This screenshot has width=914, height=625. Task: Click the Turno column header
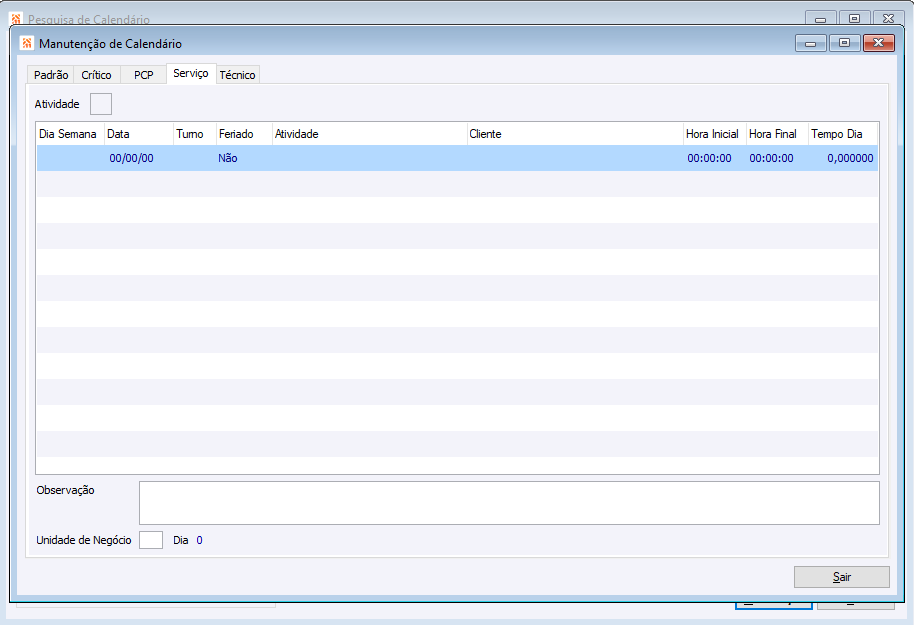(x=195, y=134)
